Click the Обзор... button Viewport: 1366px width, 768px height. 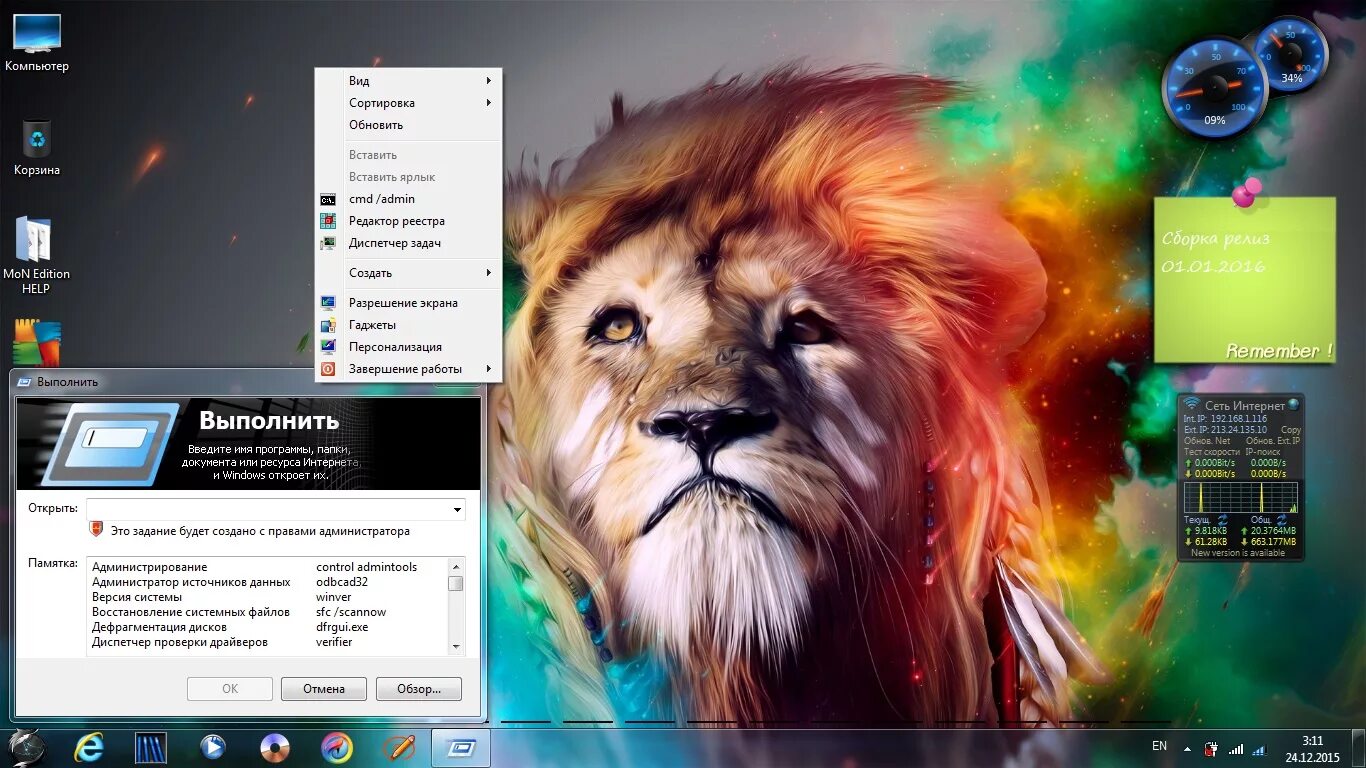[x=419, y=689]
